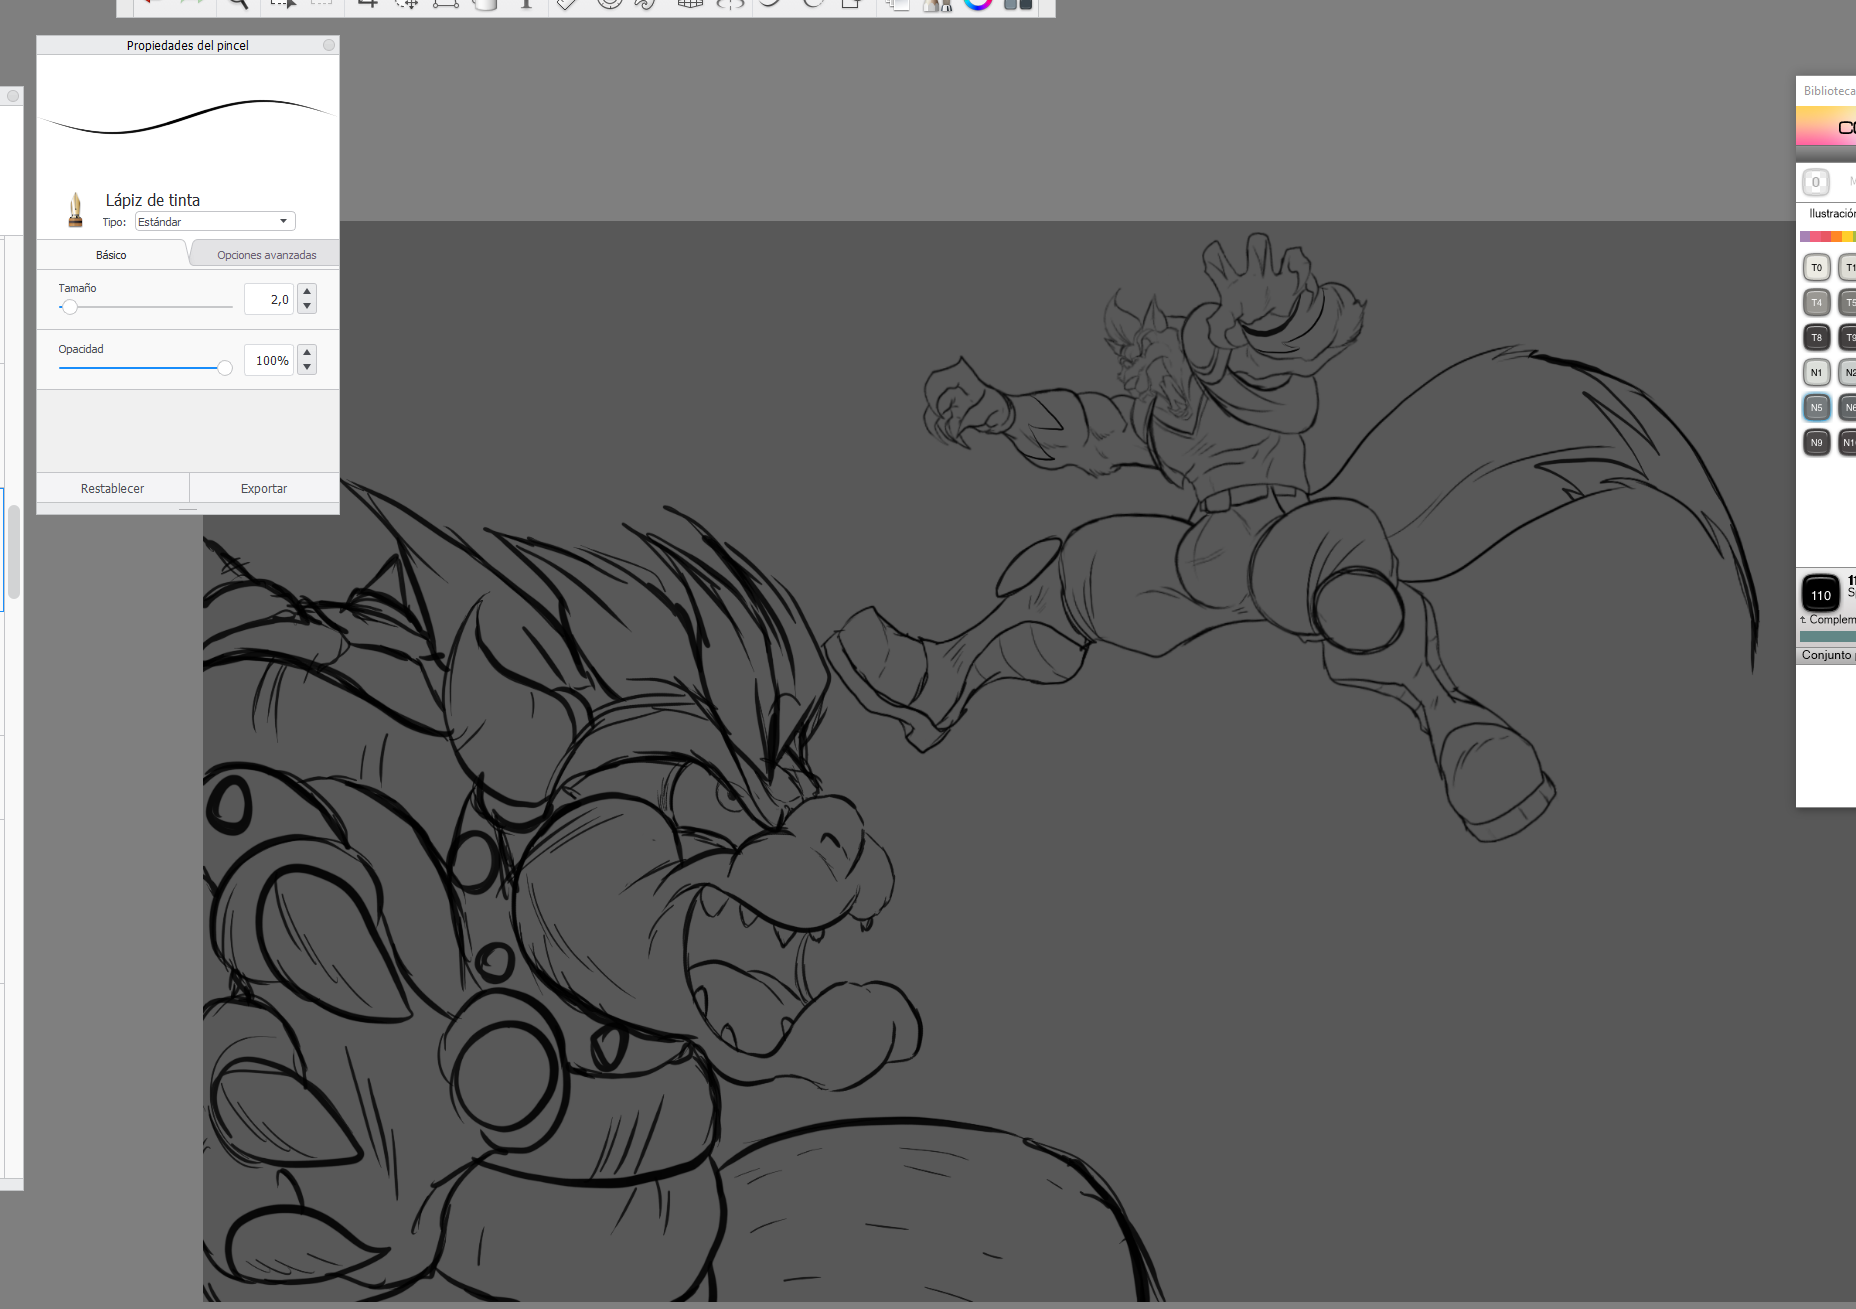This screenshot has height=1309, width=1856.
Task: Pick the T8 Copic color swatch
Action: click(1816, 337)
